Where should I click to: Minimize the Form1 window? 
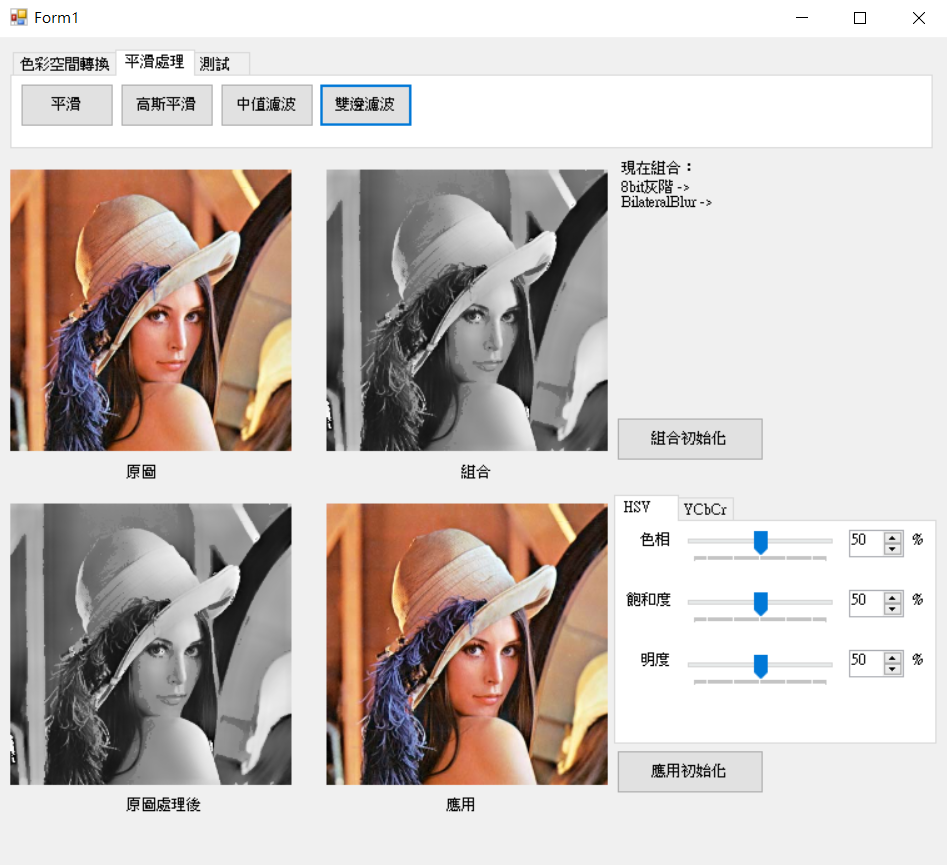(802, 18)
